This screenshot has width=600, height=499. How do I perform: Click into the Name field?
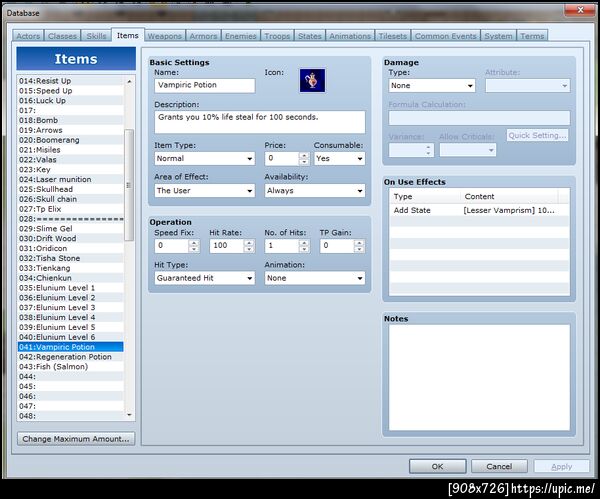coord(205,85)
